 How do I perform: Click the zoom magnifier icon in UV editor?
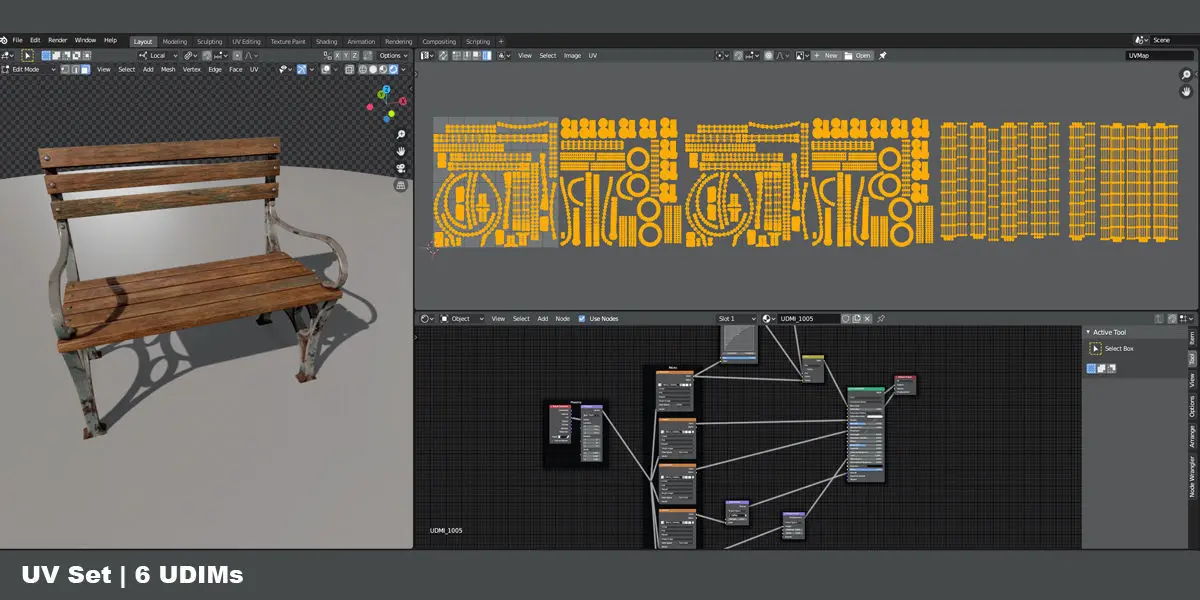[1186, 74]
